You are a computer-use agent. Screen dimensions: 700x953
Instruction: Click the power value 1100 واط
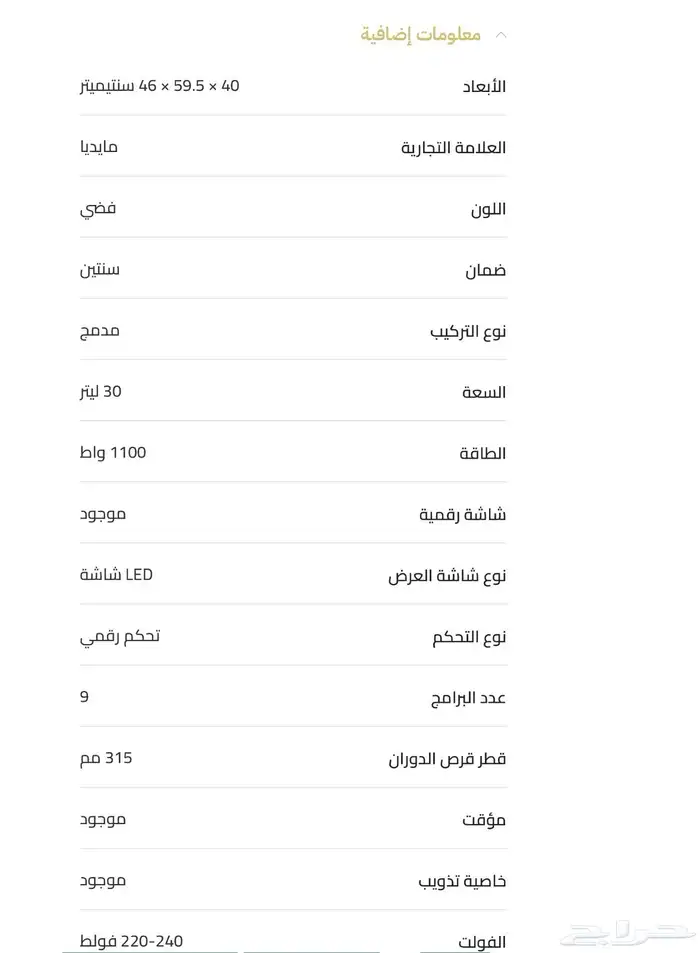tap(113, 453)
